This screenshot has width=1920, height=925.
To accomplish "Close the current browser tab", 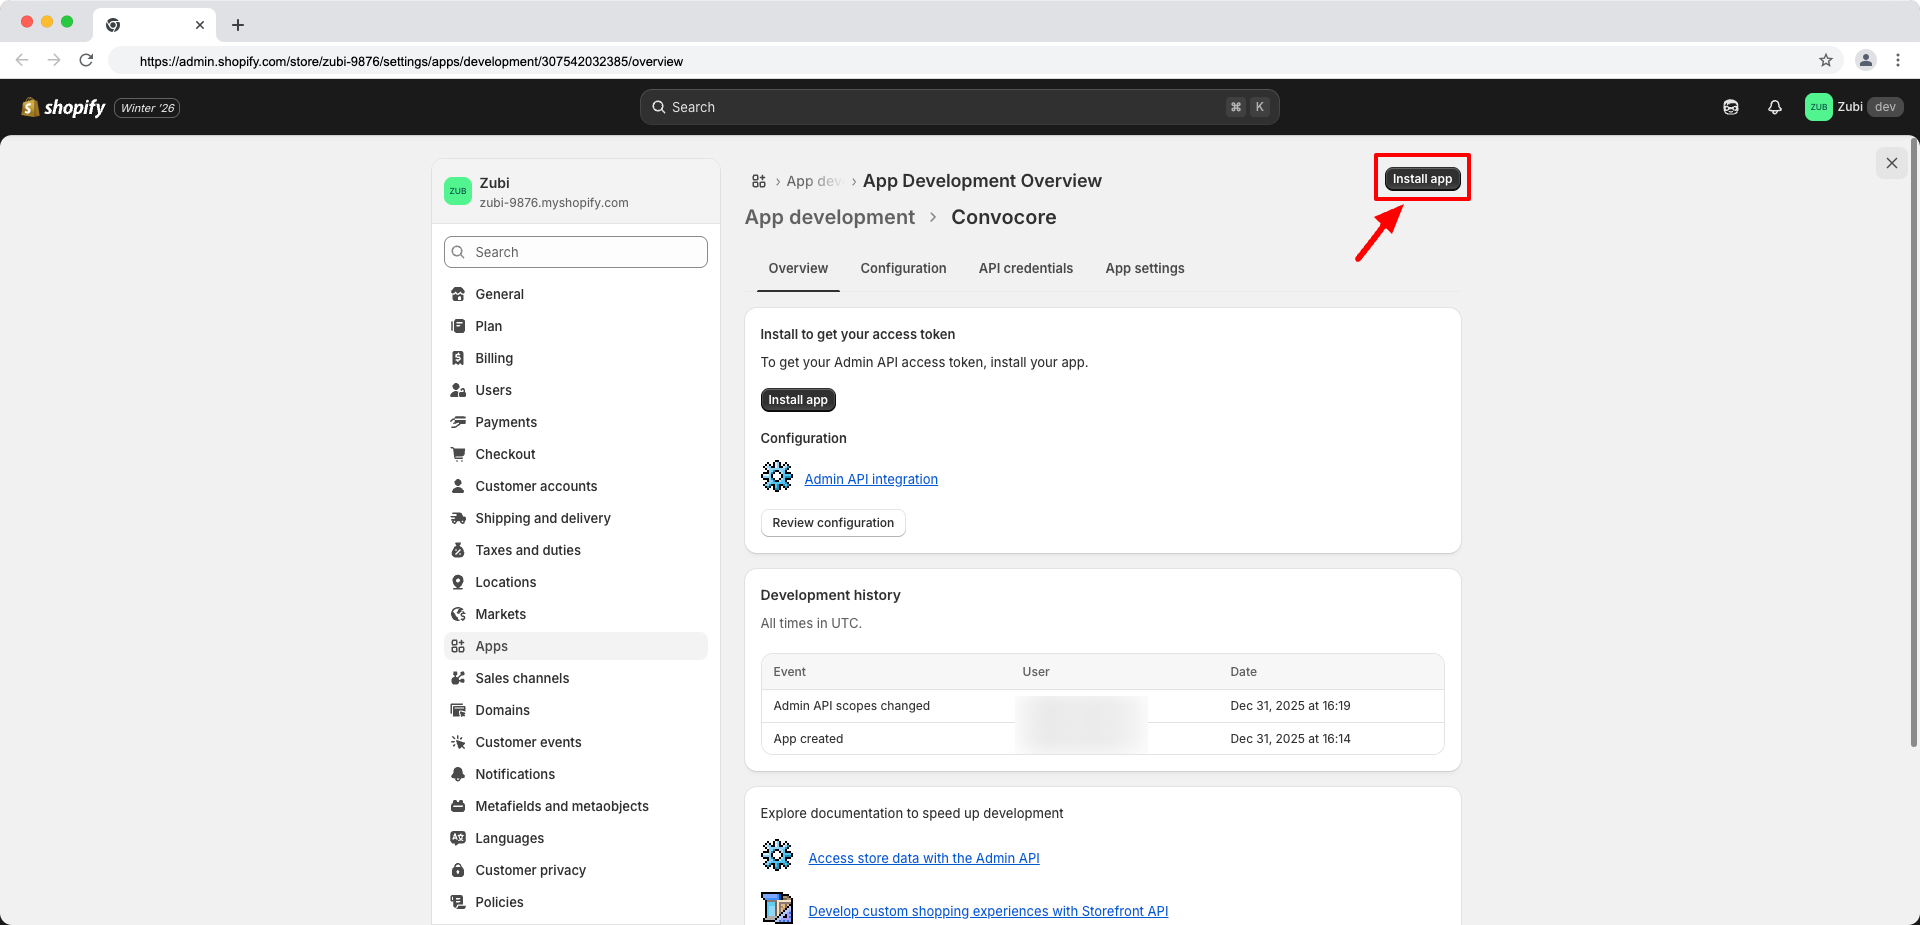I will click(200, 25).
